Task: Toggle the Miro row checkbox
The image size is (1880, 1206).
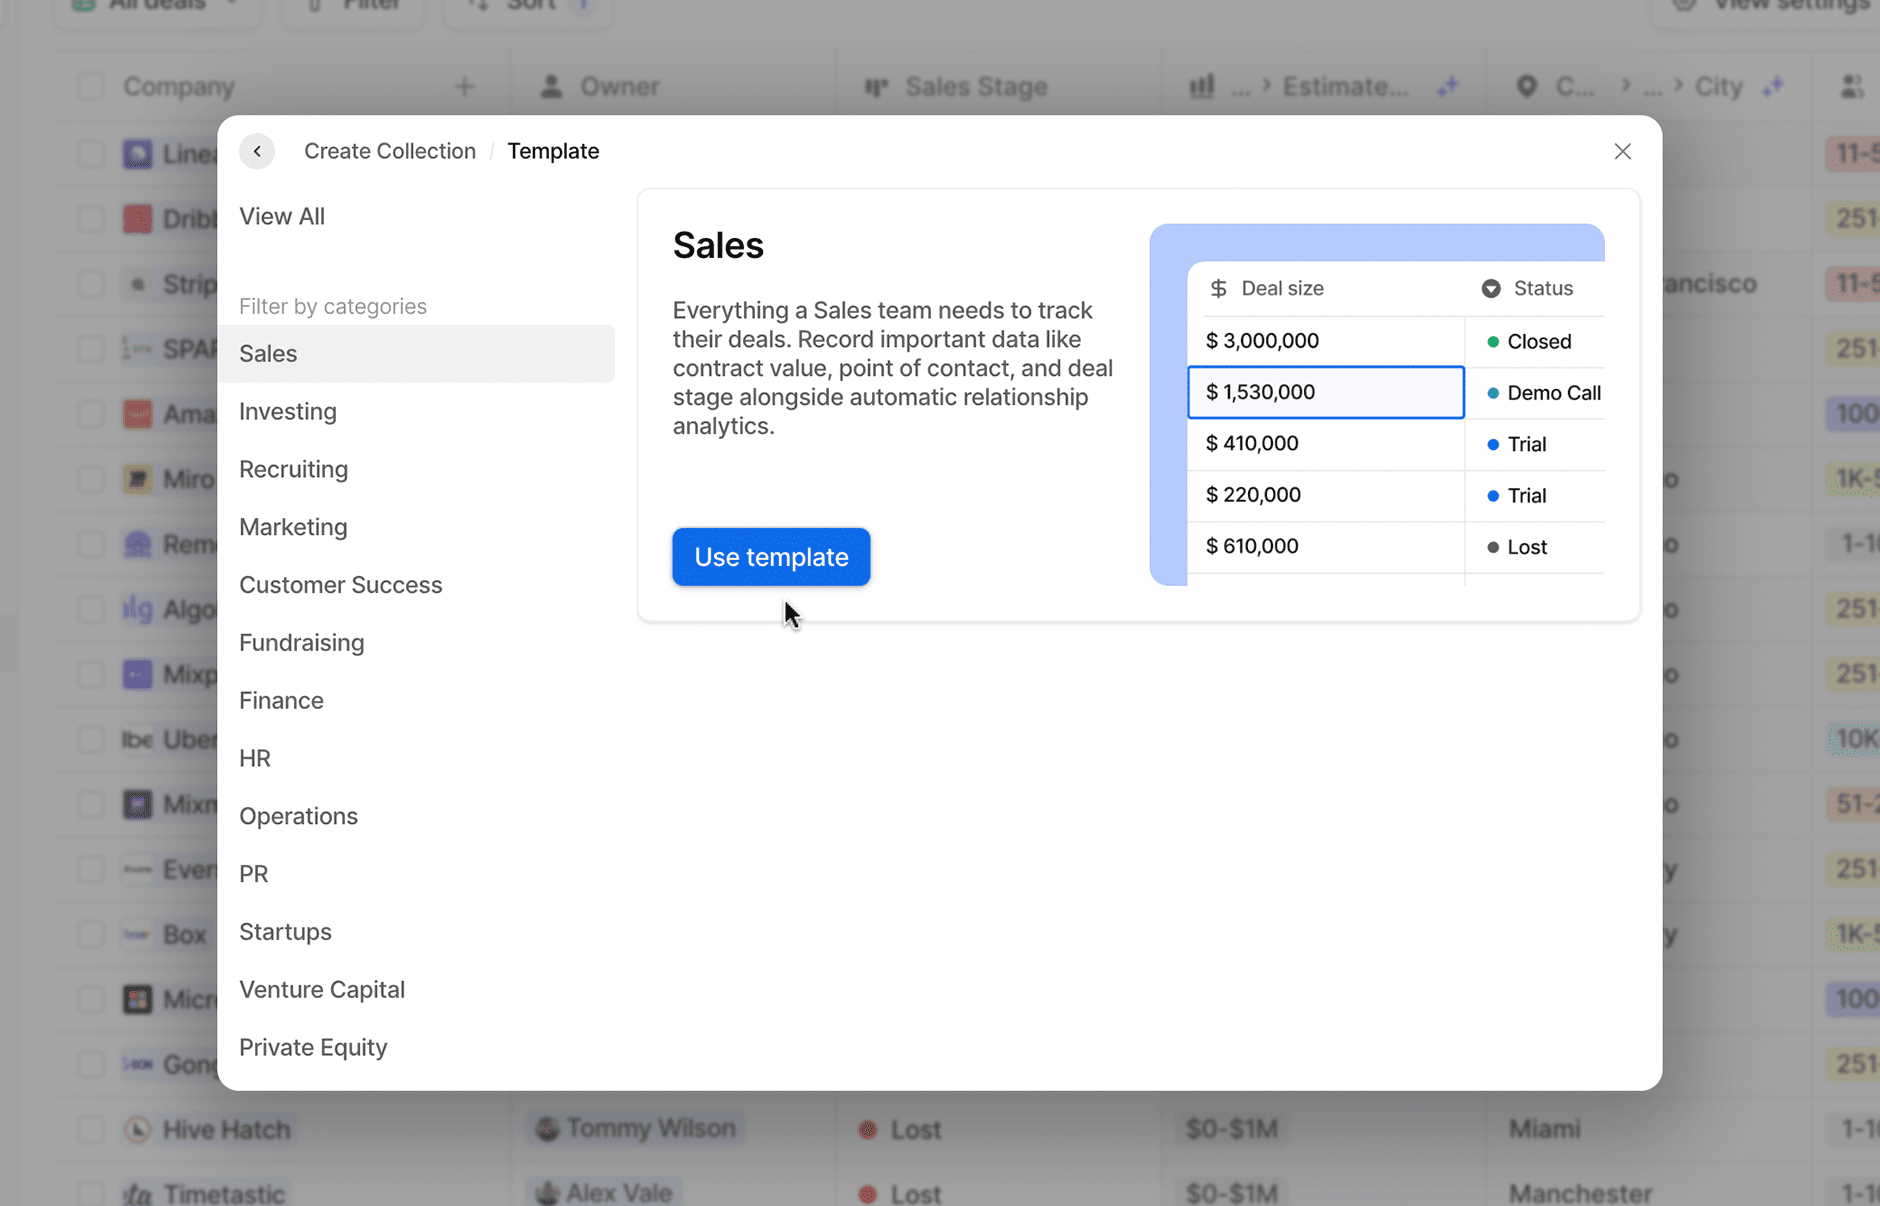Action: 90,479
